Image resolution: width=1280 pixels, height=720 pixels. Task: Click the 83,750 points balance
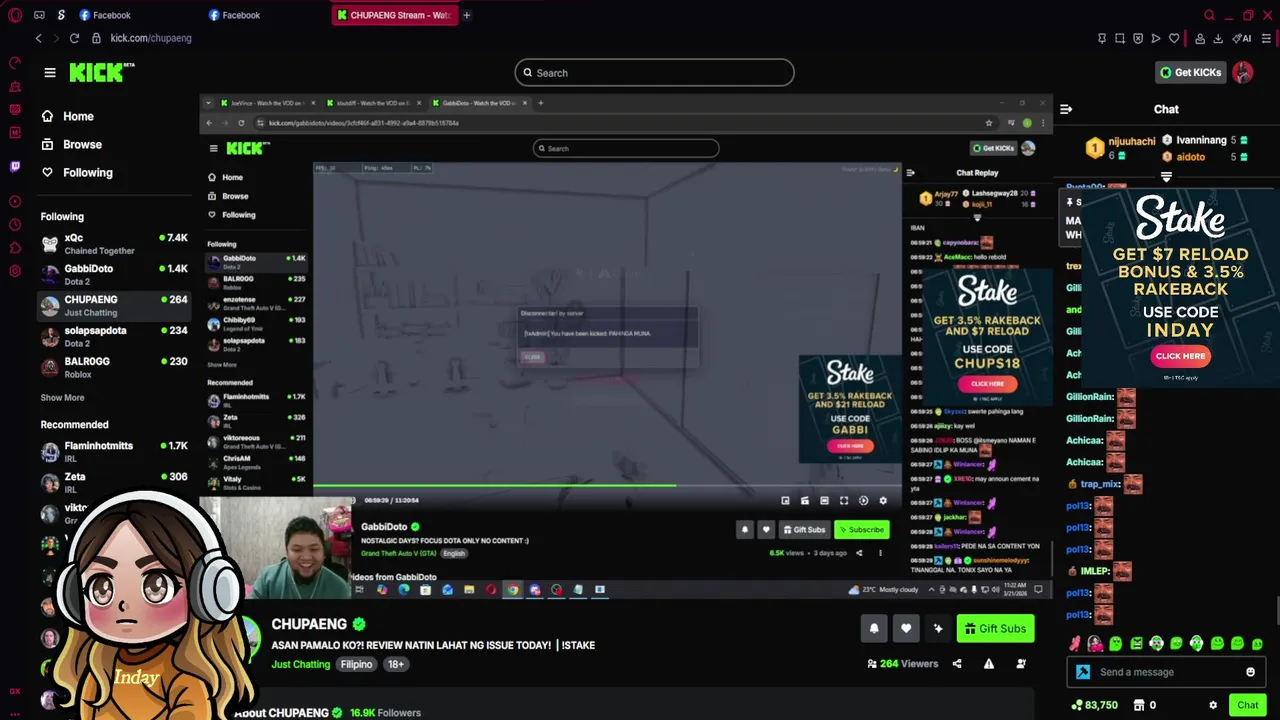1094,705
